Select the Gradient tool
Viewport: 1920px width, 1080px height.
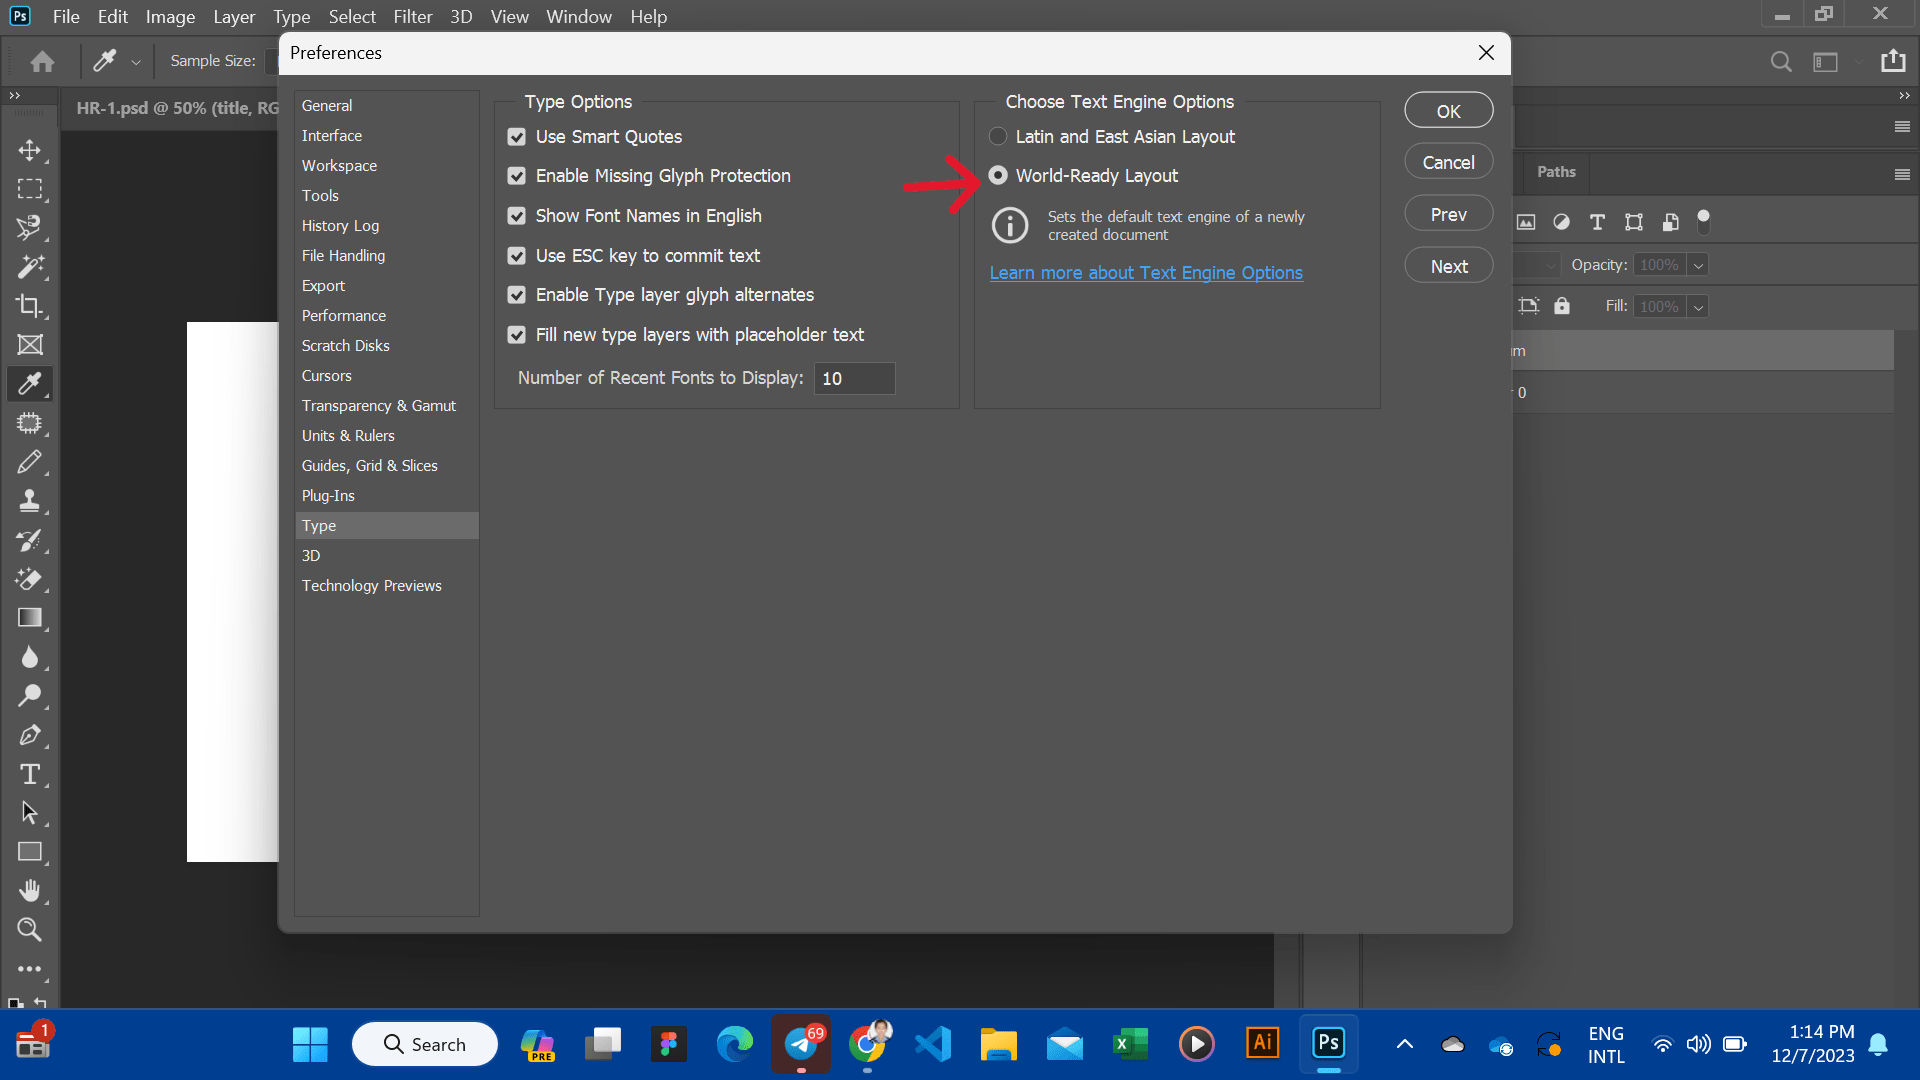click(x=30, y=618)
